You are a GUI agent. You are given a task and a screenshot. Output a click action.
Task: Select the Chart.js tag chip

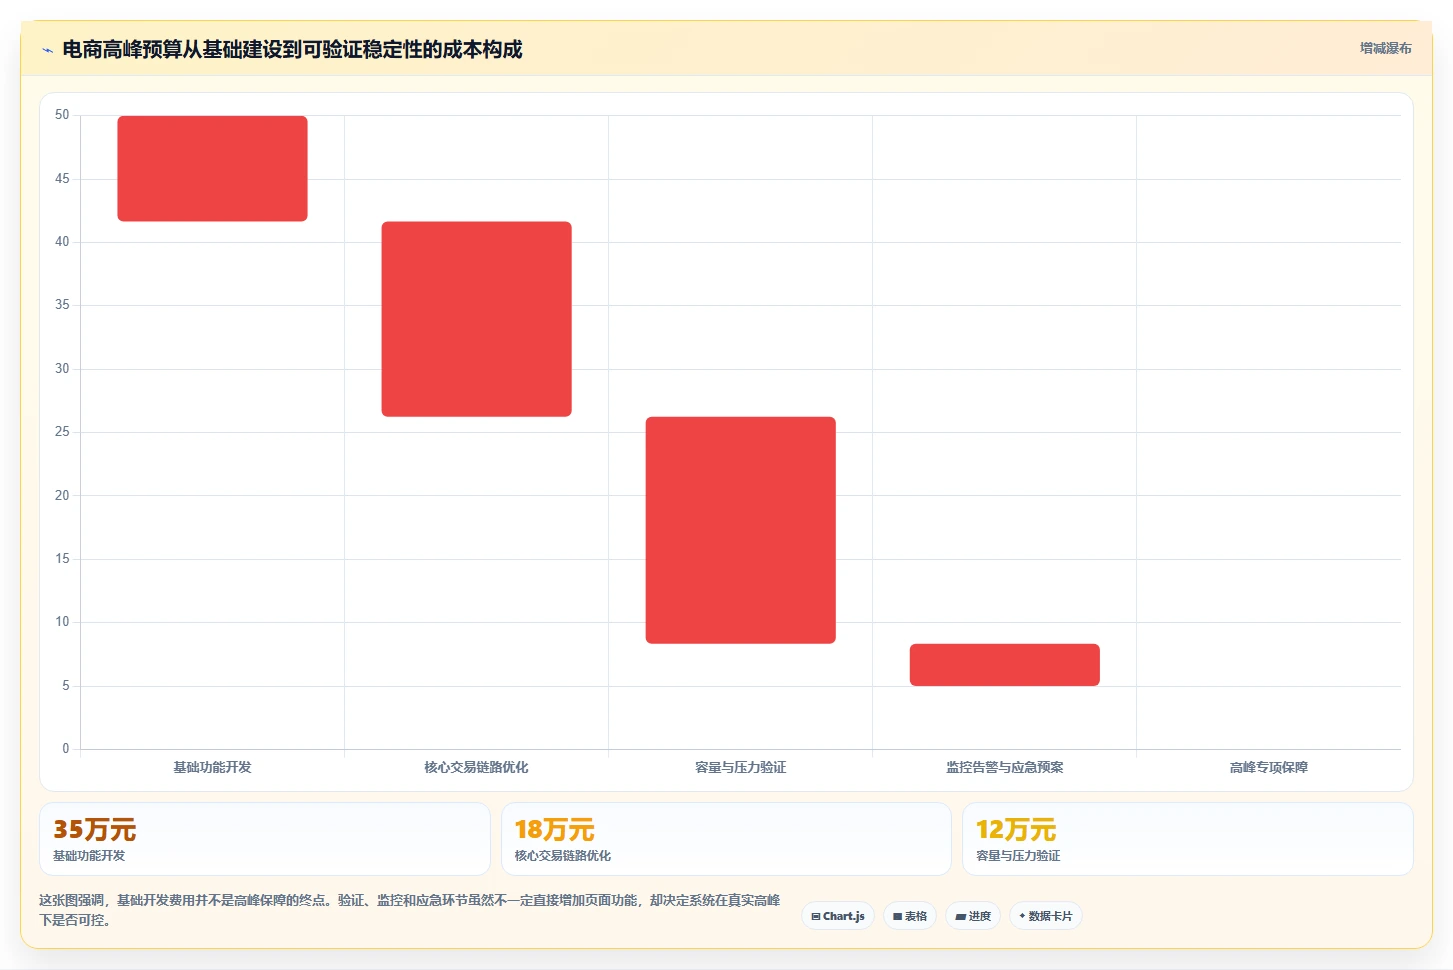[838, 916]
